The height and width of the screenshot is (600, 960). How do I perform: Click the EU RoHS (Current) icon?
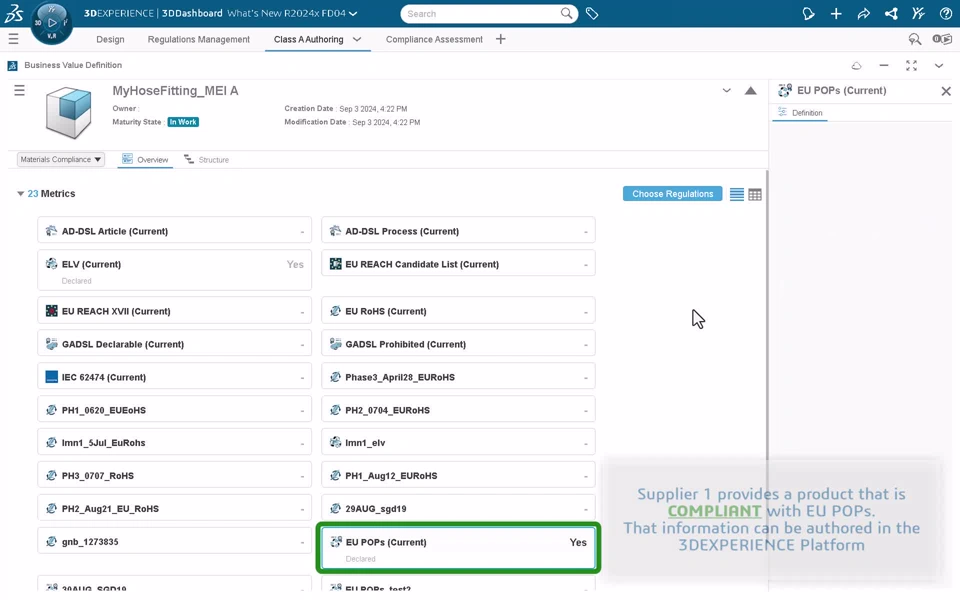335,311
